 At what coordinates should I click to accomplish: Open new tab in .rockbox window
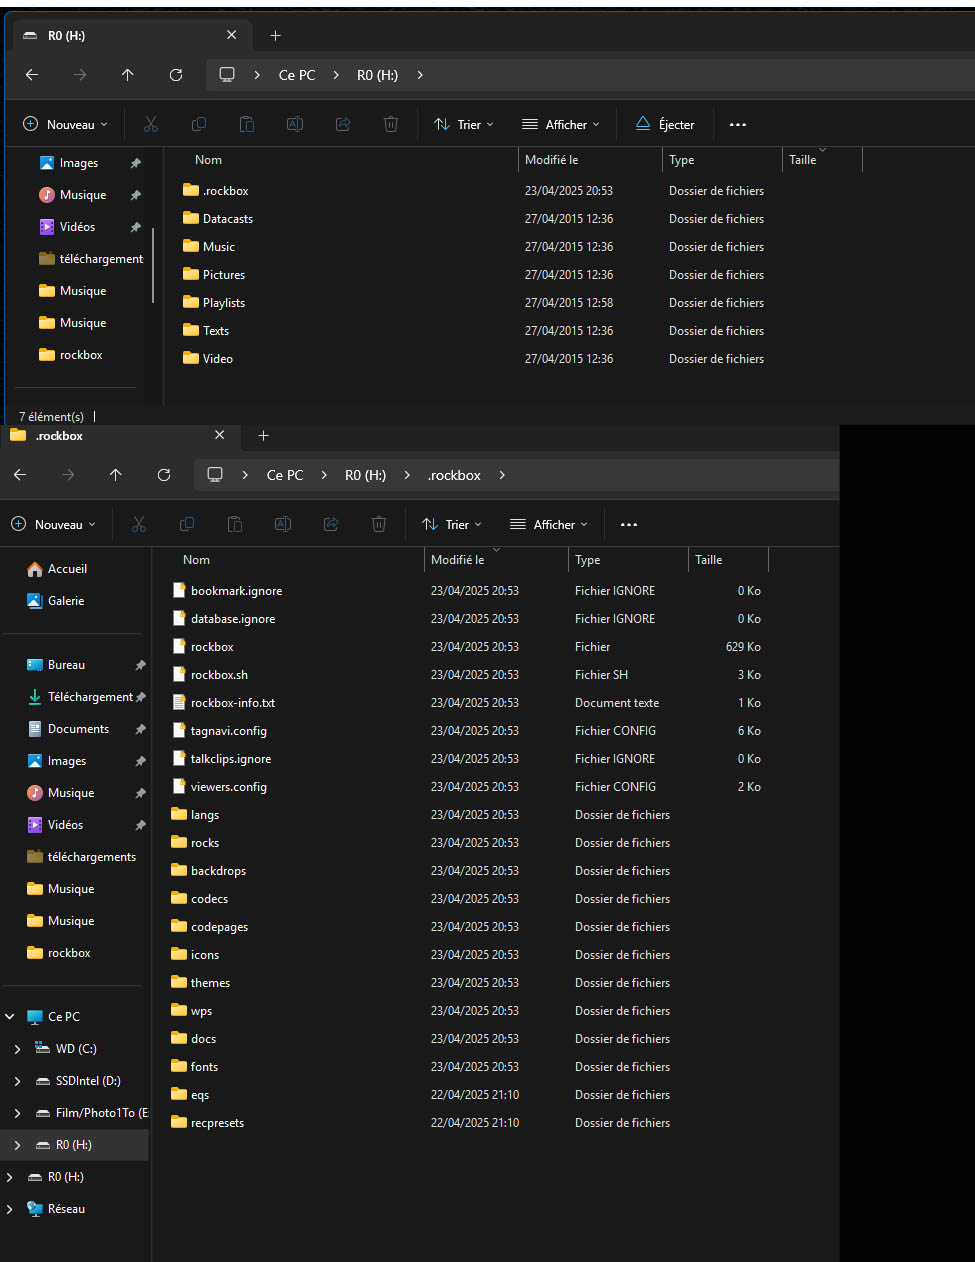pos(264,435)
